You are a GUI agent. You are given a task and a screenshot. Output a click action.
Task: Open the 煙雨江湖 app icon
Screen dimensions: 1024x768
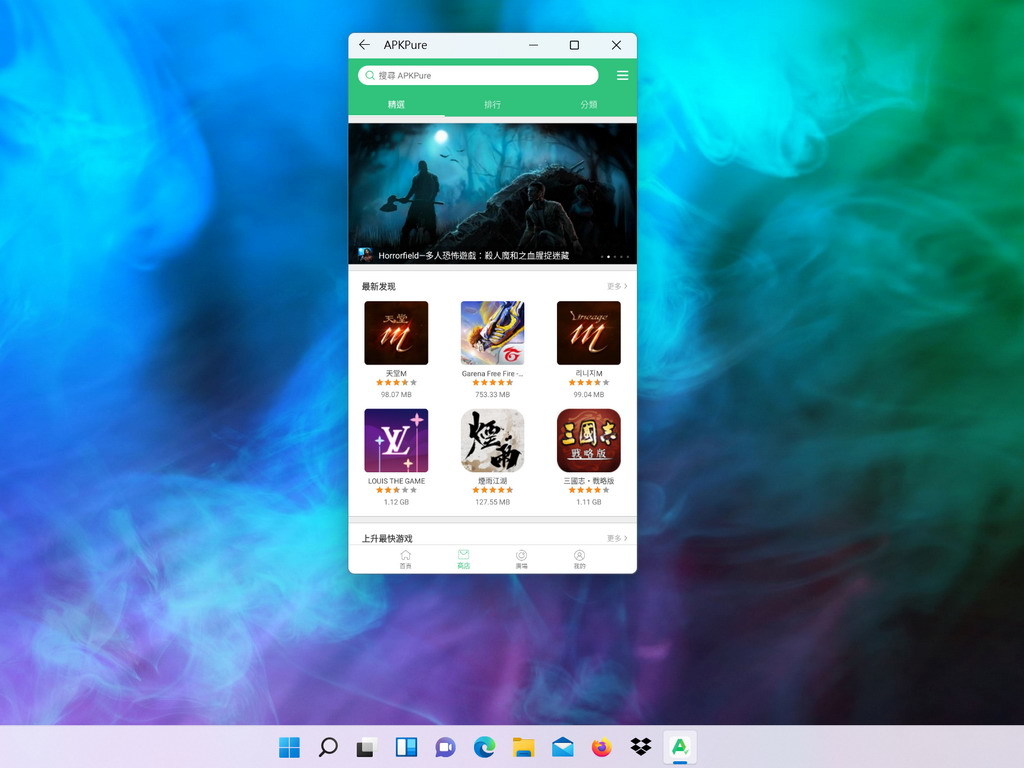point(492,441)
